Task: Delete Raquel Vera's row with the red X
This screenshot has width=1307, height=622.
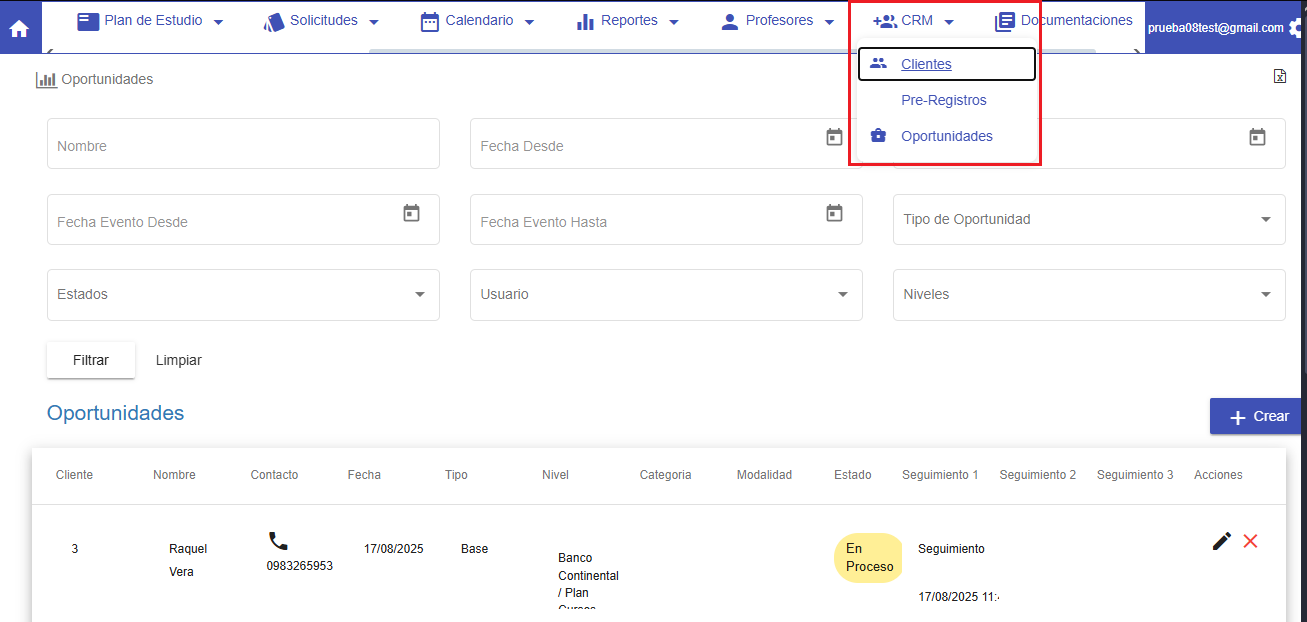Action: point(1250,541)
